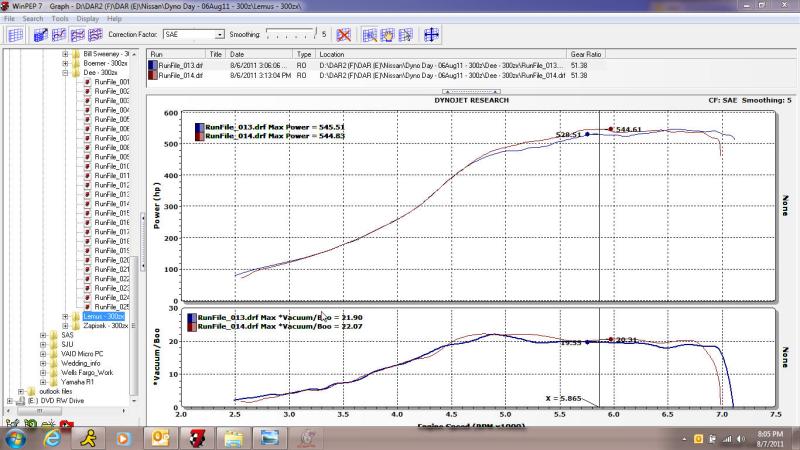Click the first grid view toolbar icon

pyautogui.click(x=16, y=34)
